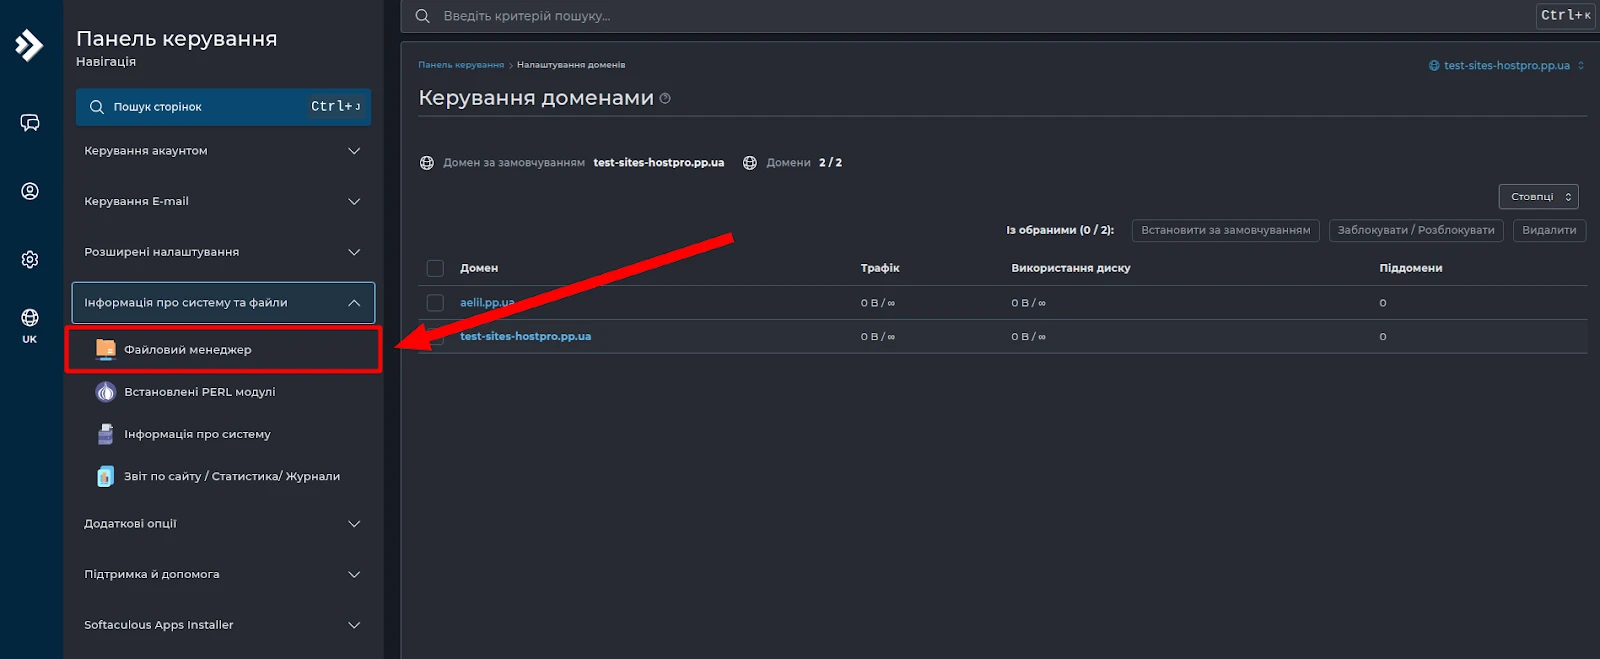1600x659 pixels.
Task: Tick the checkbox for aelil.pp.ua
Action: click(435, 302)
